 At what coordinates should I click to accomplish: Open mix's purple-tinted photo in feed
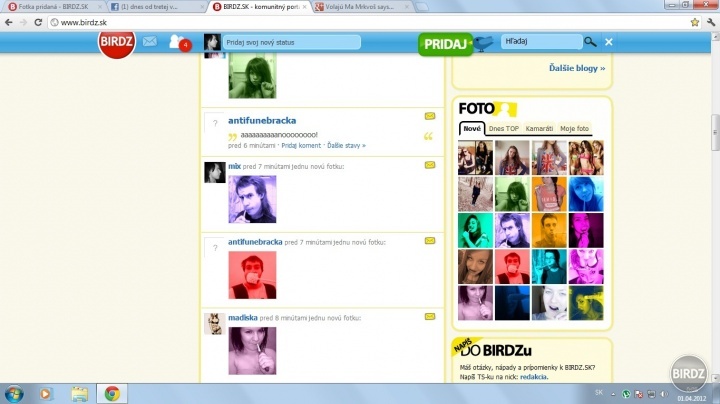[253, 199]
